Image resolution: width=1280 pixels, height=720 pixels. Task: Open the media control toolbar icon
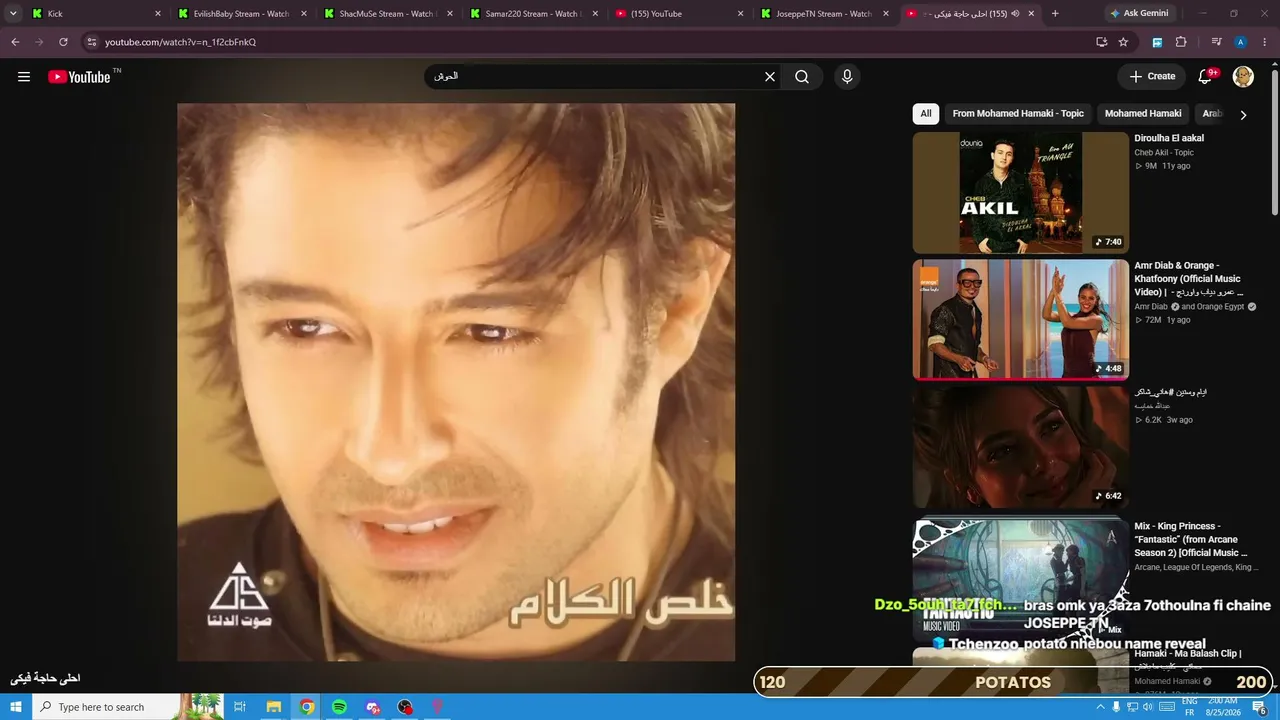coord(1216,42)
